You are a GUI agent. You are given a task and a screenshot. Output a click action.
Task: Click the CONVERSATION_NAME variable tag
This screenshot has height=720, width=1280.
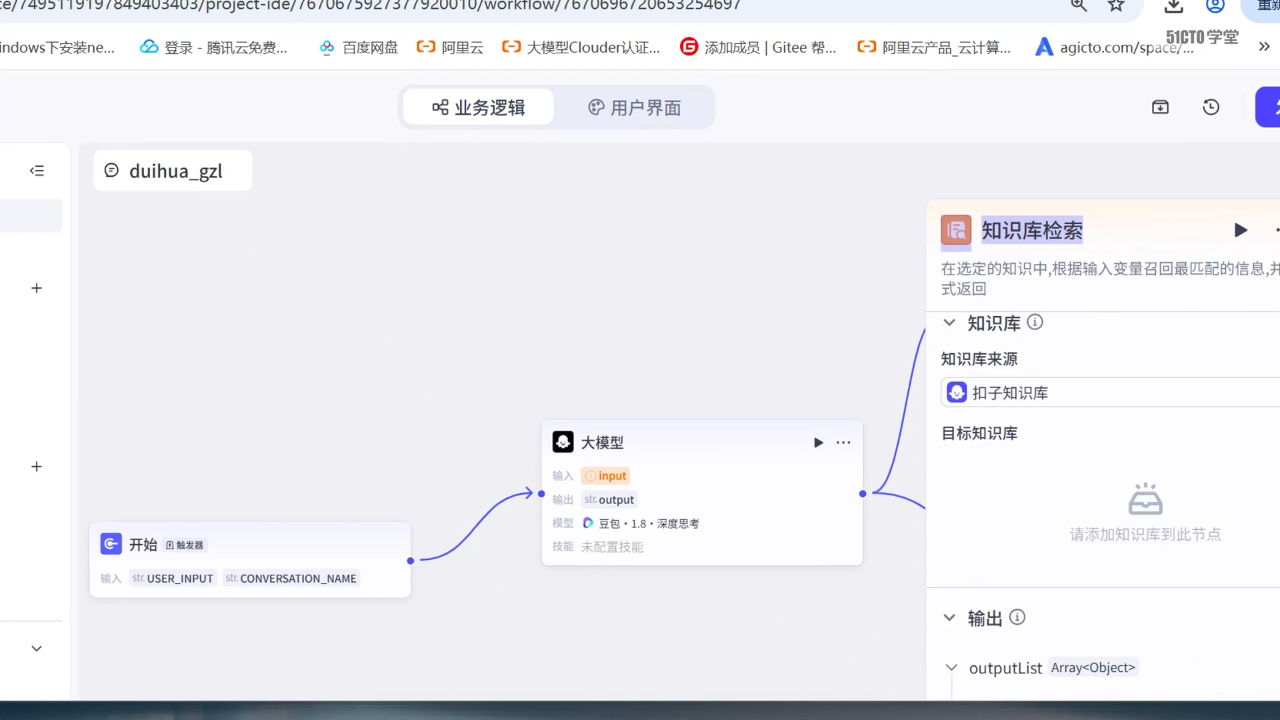[291, 578]
